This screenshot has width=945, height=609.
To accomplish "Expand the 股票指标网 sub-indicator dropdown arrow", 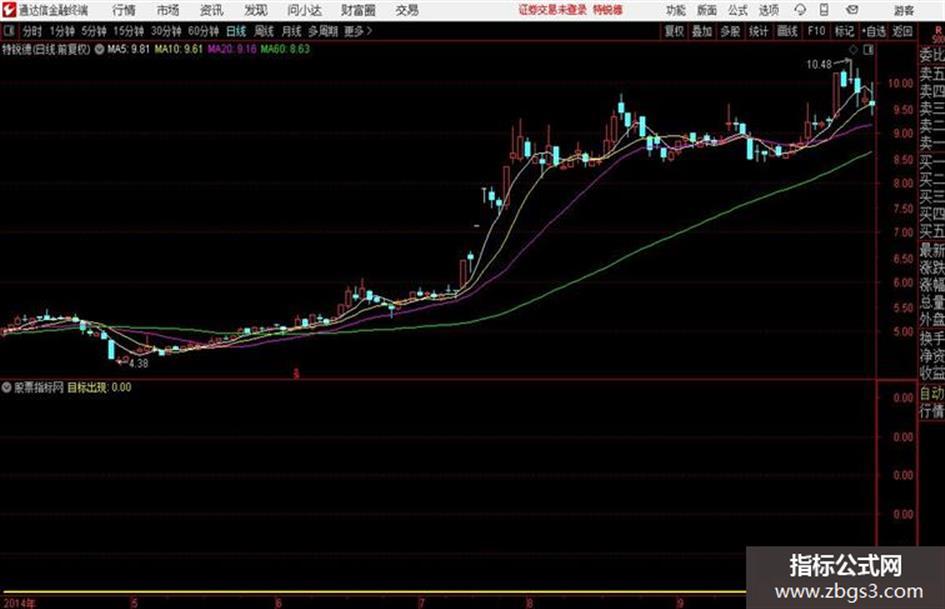I will 7,387.
